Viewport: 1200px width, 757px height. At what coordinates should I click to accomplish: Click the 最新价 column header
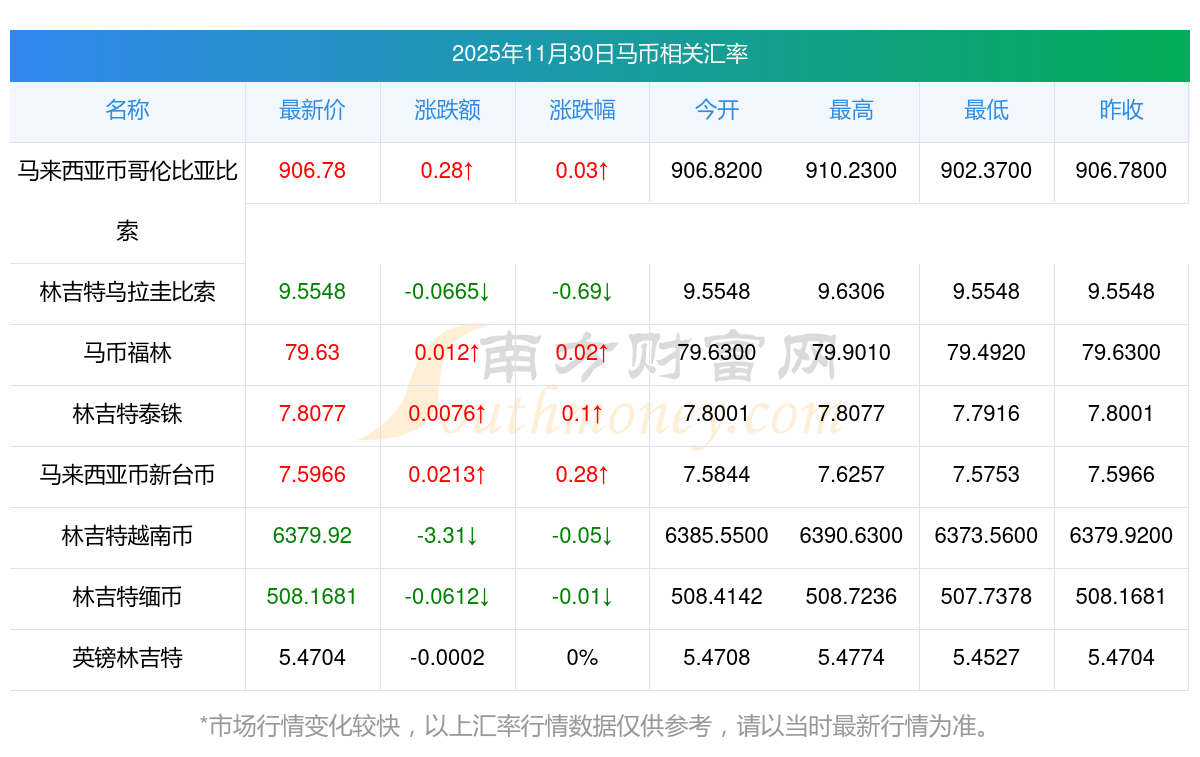pyautogui.click(x=312, y=111)
